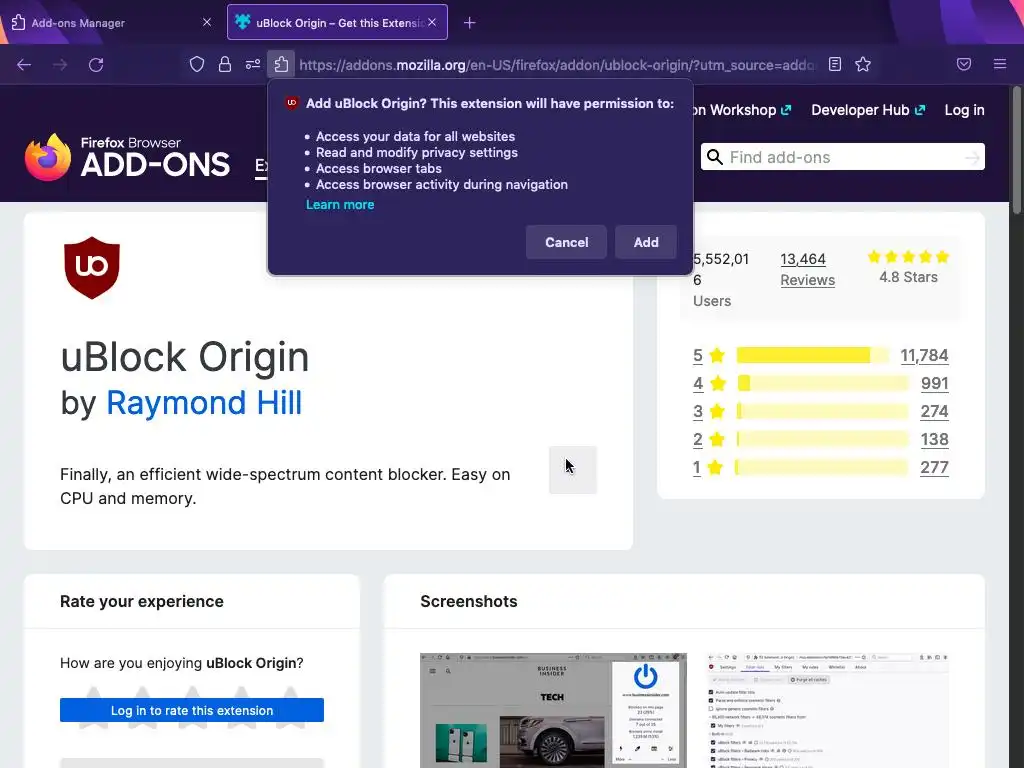
Task: View 1-star reviews via the 277 count
Action: pos(935,468)
